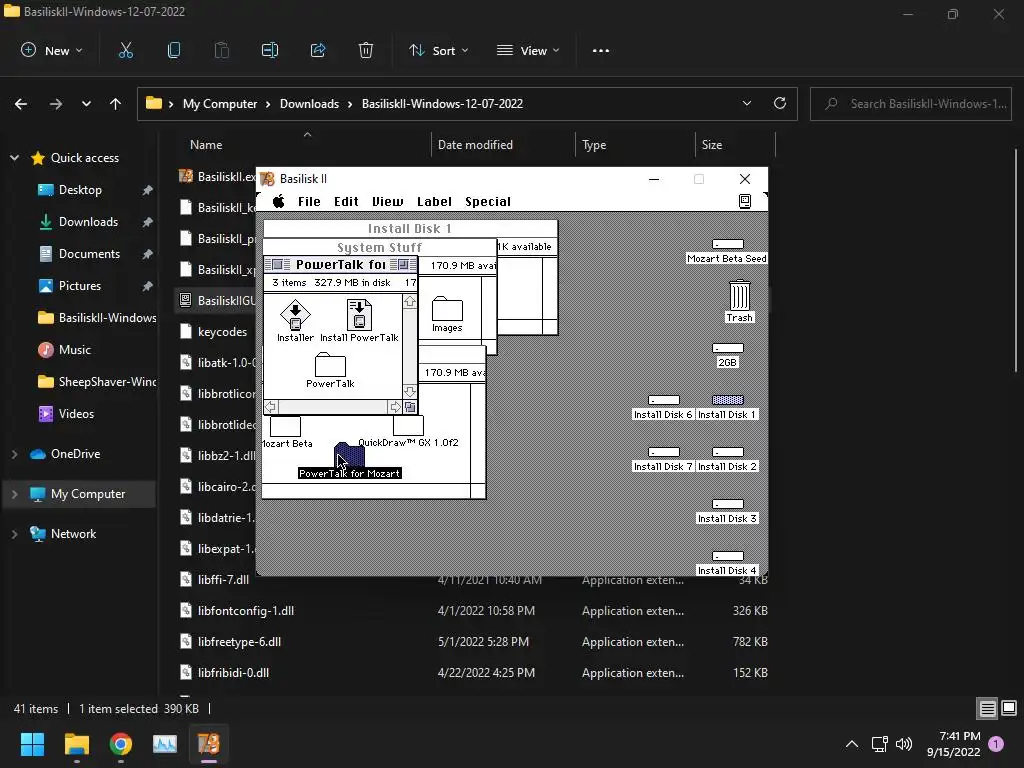Collapse the Quick access tree
The width and height of the screenshot is (1024, 768).
click(x=14, y=157)
